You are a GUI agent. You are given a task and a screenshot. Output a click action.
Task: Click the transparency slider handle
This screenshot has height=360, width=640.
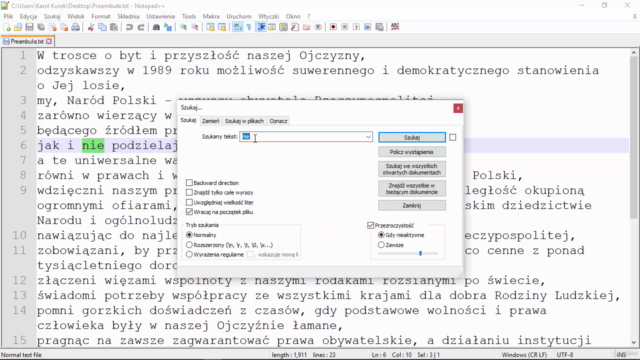[x=420, y=253]
